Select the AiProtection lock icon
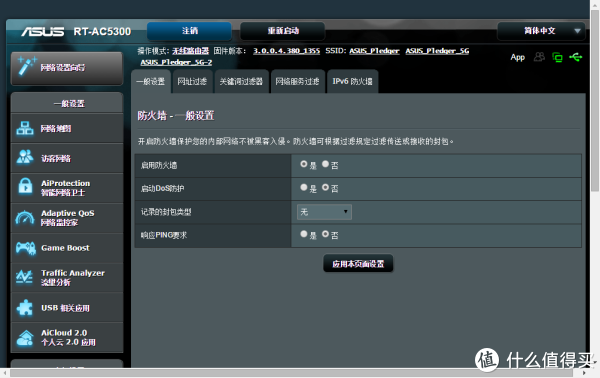Image resolution: width=600 pixels, height=378 pixels. pos(25,187)
